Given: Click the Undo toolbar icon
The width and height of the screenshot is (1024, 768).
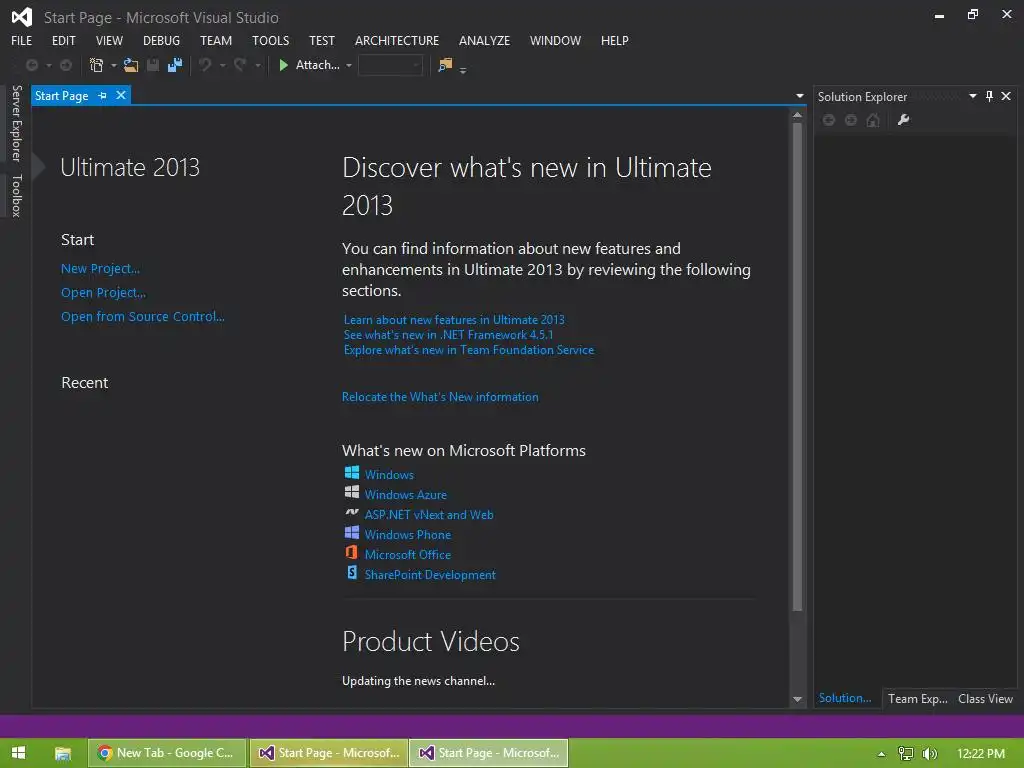Looking at the screenshot, I should (x=206, y=65).
